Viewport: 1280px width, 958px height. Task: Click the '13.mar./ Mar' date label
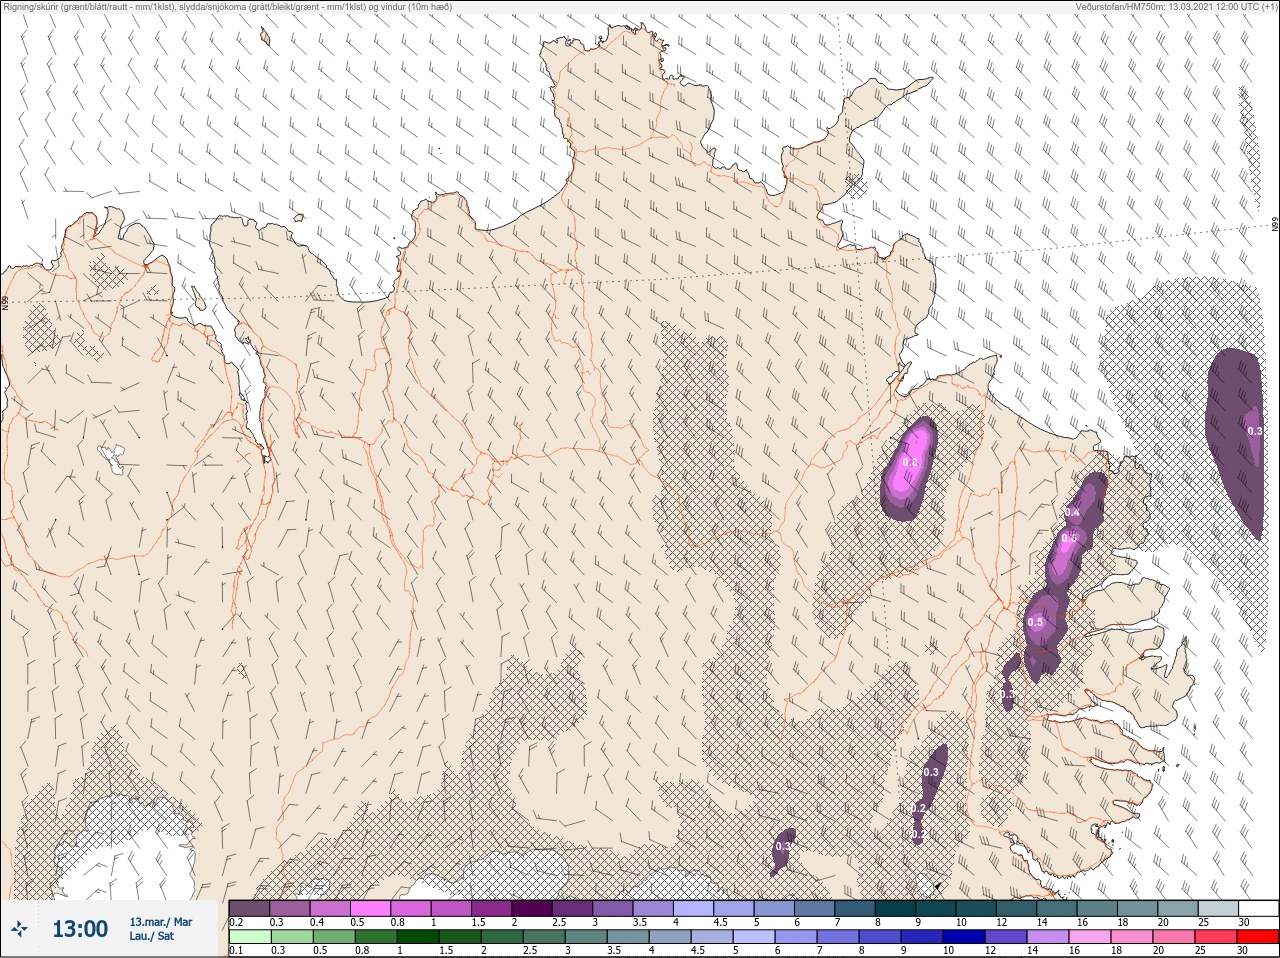(160, 922)
